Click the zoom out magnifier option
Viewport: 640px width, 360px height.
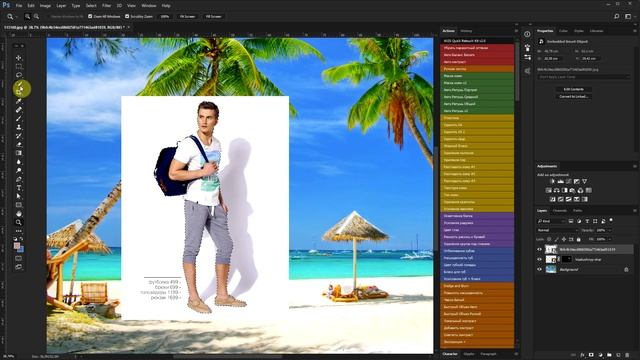(36, 16)
